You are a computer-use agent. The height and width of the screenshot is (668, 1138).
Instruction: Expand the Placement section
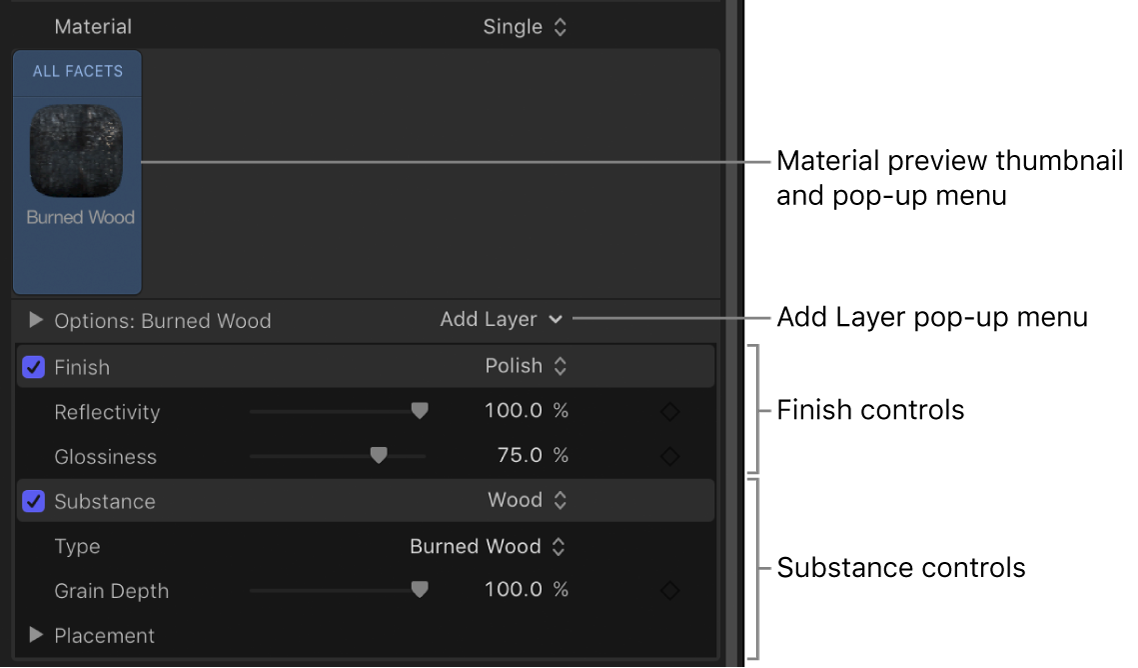pos(36,635)
